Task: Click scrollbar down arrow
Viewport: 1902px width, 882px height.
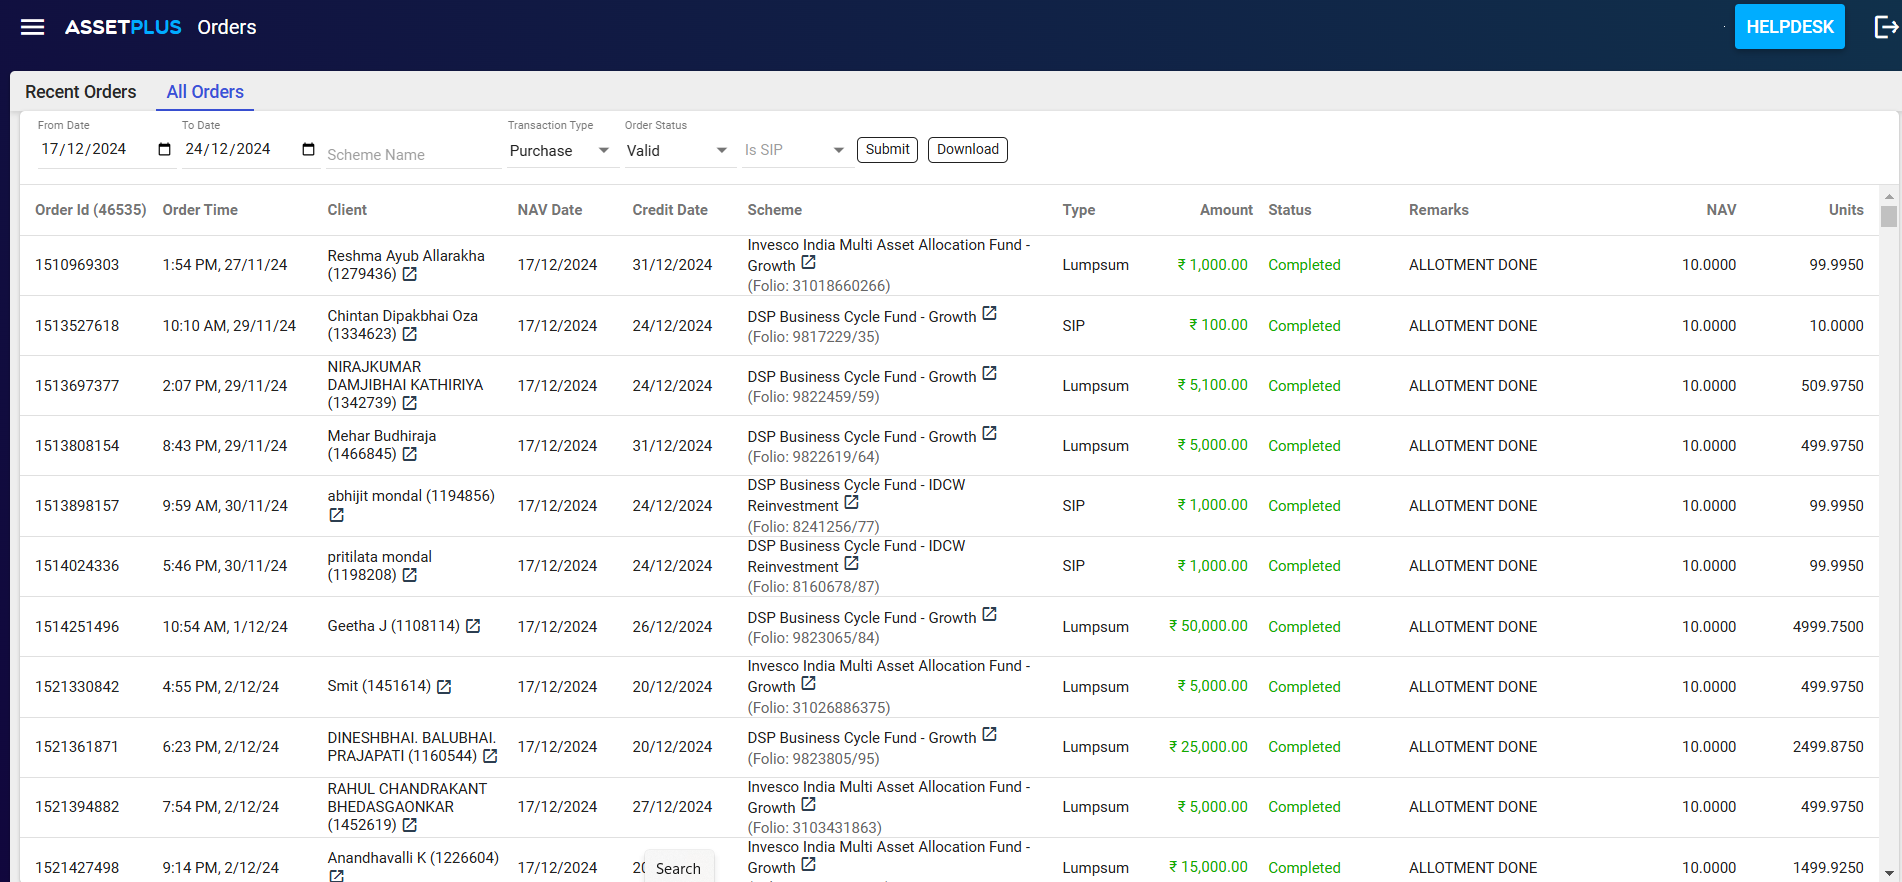Action: pos(1889,873)
